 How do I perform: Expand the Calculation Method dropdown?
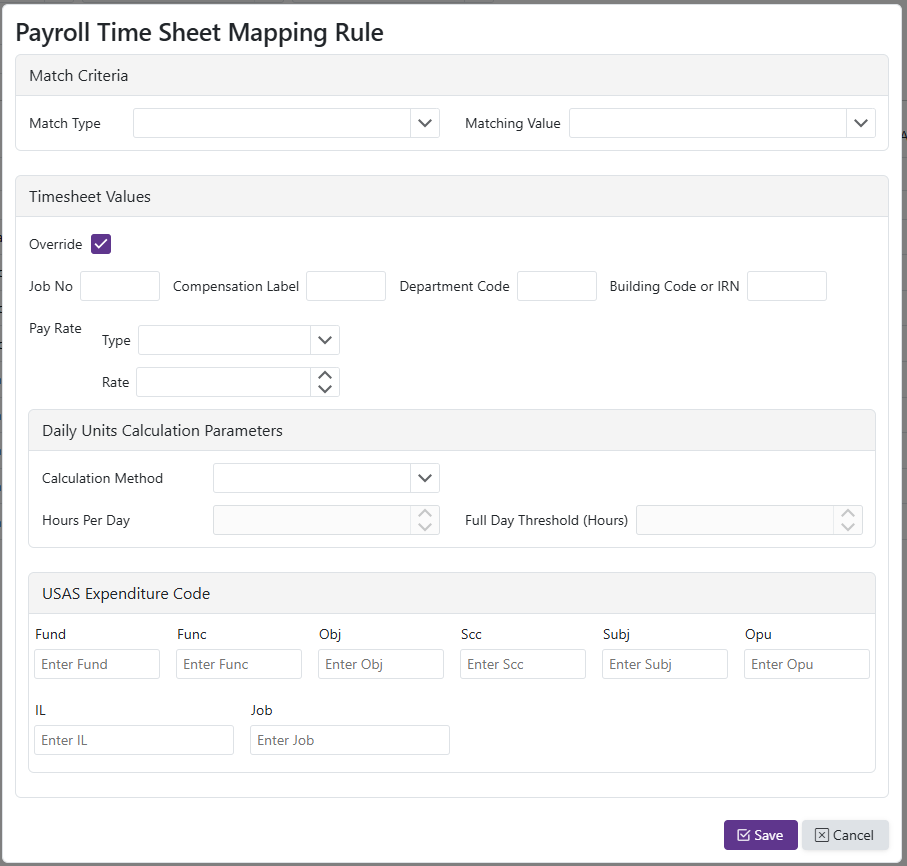pos(425,478)
